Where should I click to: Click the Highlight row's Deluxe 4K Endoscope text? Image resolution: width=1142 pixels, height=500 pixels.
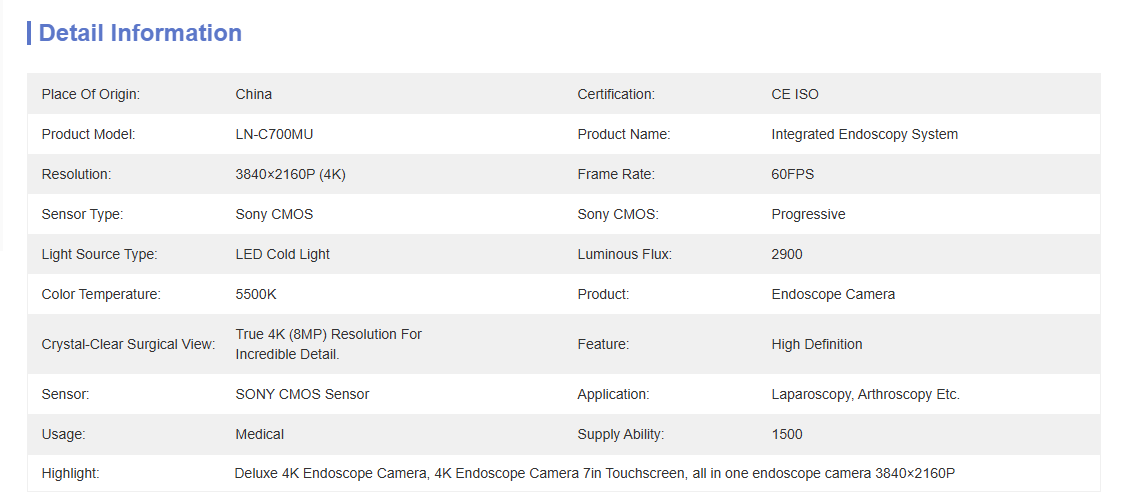tap(330, 472)
